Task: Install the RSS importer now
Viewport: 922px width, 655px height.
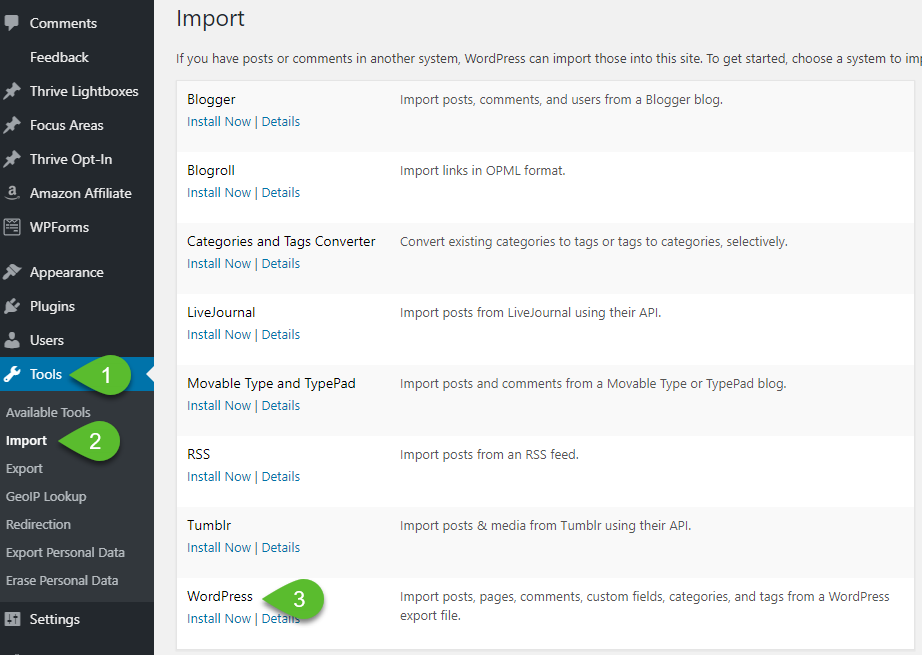Action: pyautogui.click(x=219, y=476)
